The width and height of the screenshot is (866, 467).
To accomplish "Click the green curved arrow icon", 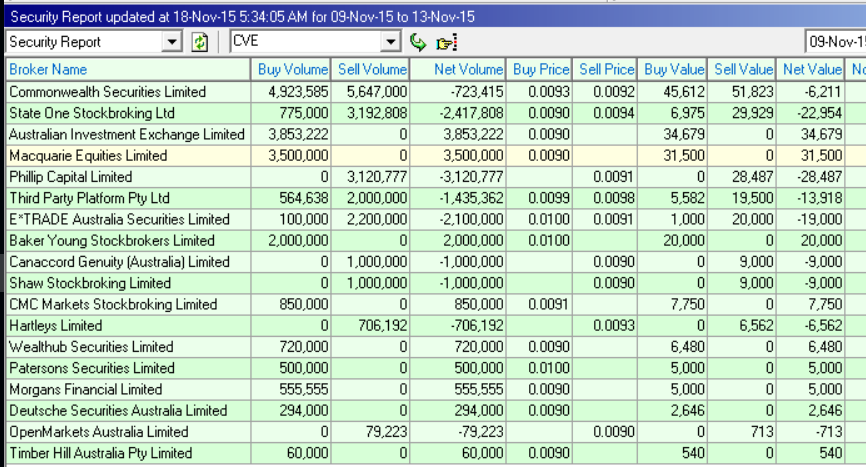I will tap(418, 42).
